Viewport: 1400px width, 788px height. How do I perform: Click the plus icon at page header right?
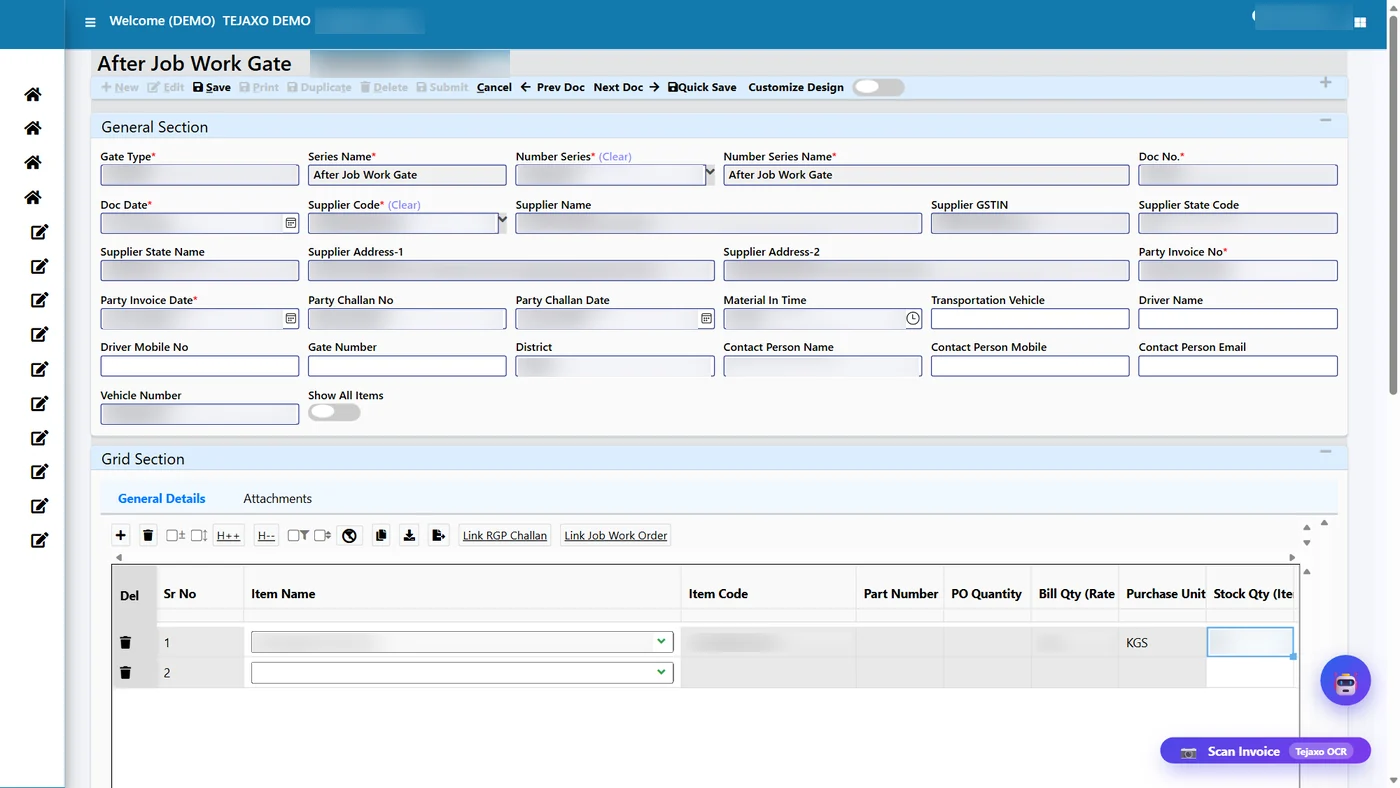coord(1325,82)
